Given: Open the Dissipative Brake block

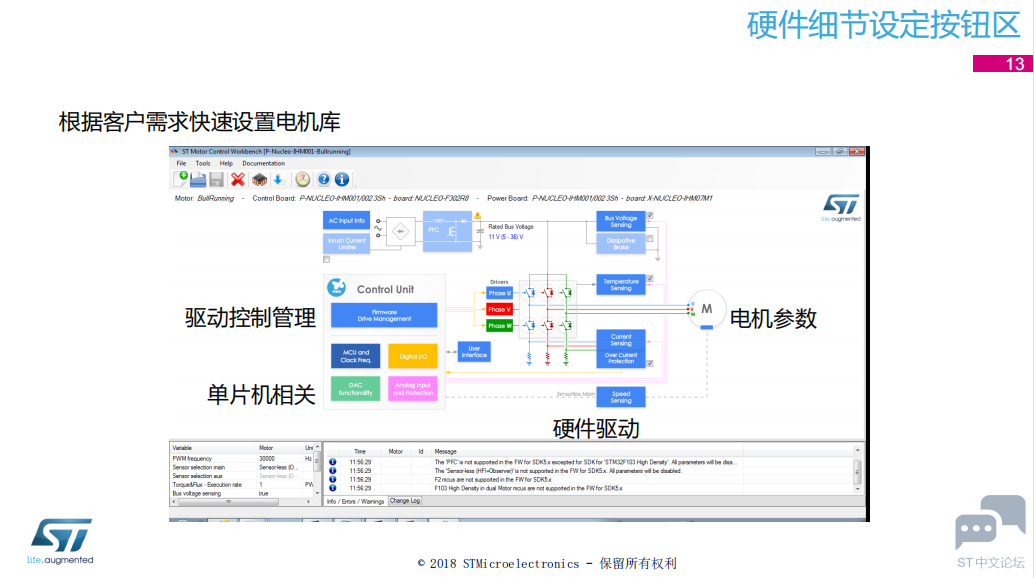Looking at the screenshot, I should (x=621, y=244).
